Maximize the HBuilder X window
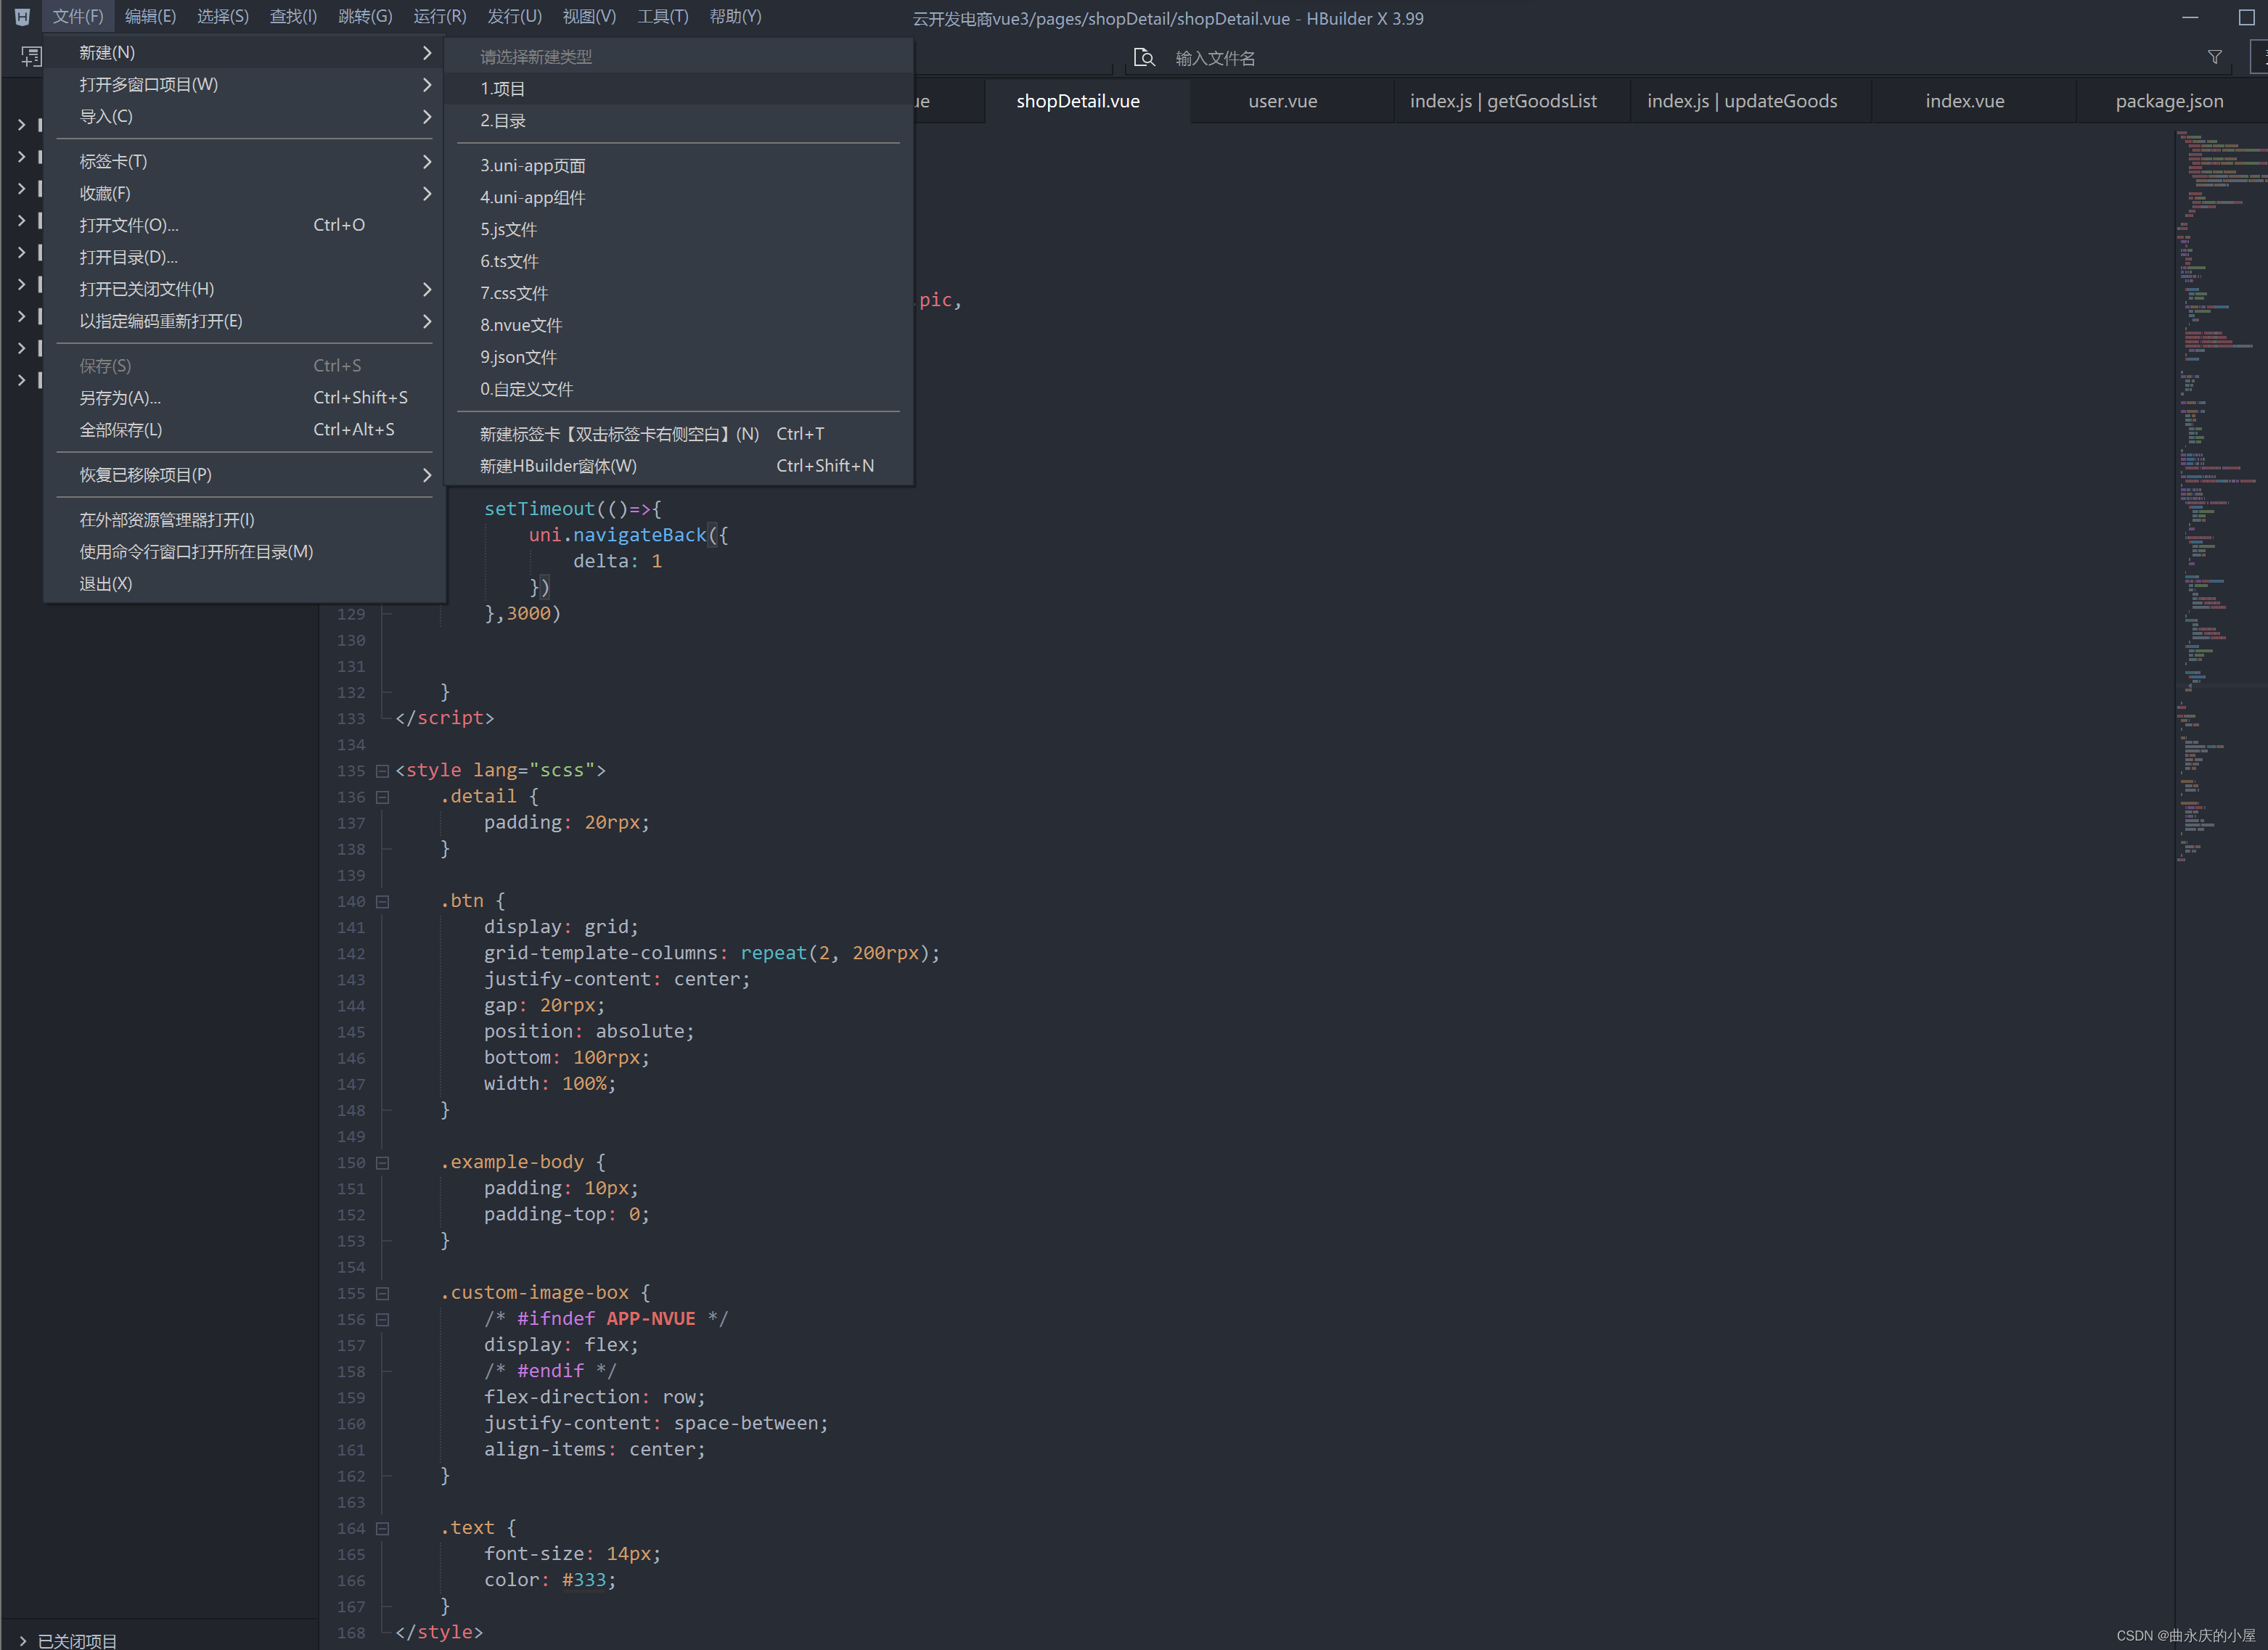 pos(2246,18)
